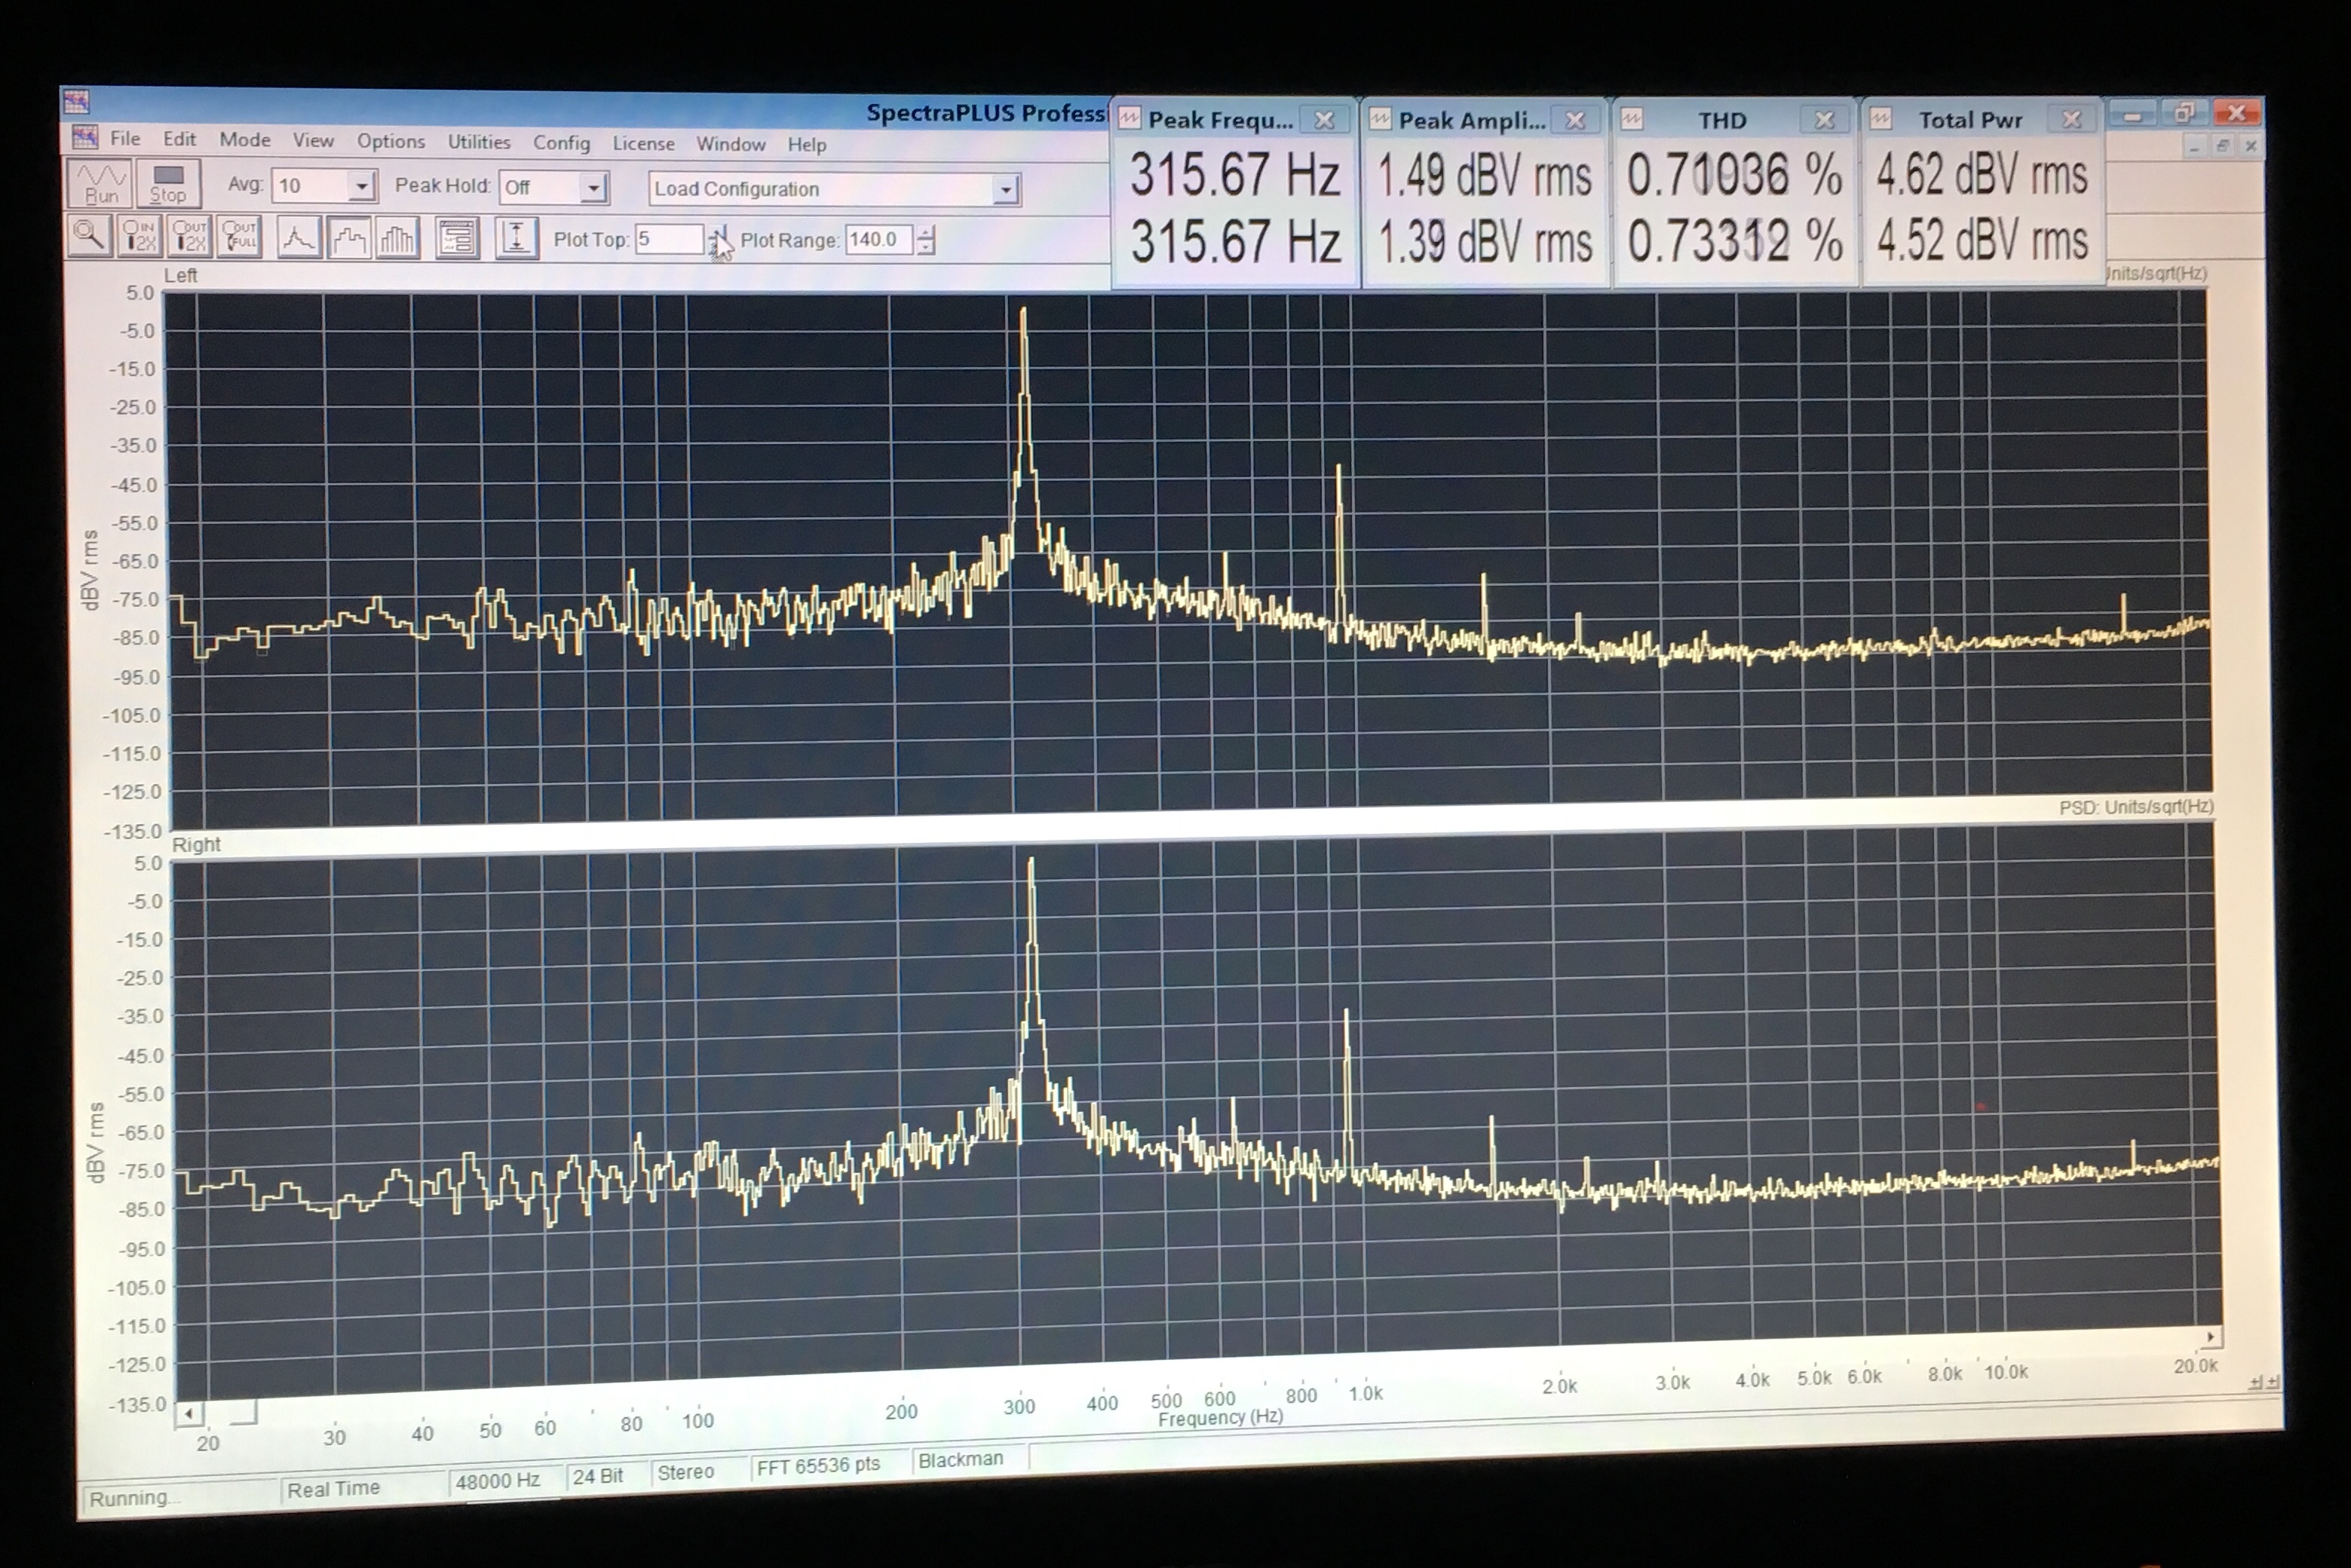The image size is (2351, 1568).
Task: Click the vertical autoscale icon
Action: [x=516, y=239]
